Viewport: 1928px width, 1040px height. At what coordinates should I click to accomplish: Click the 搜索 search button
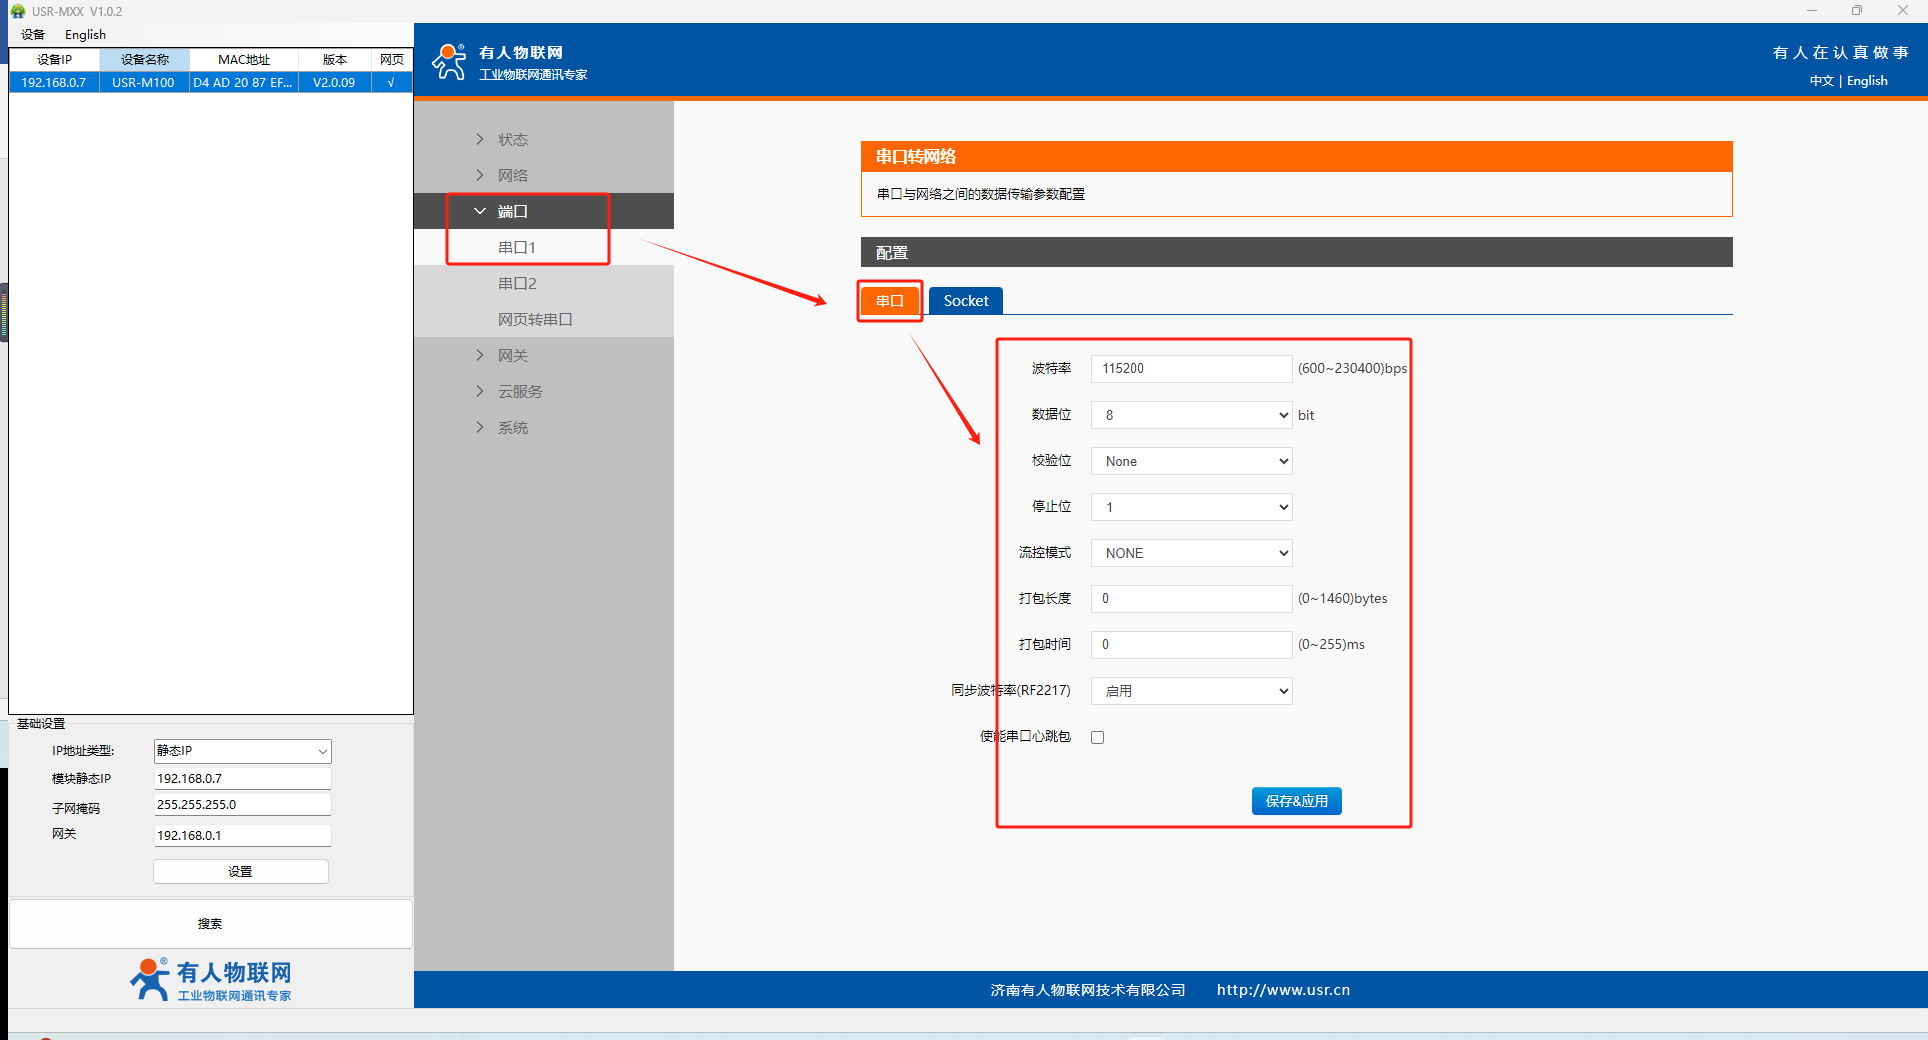coord(210,924)
